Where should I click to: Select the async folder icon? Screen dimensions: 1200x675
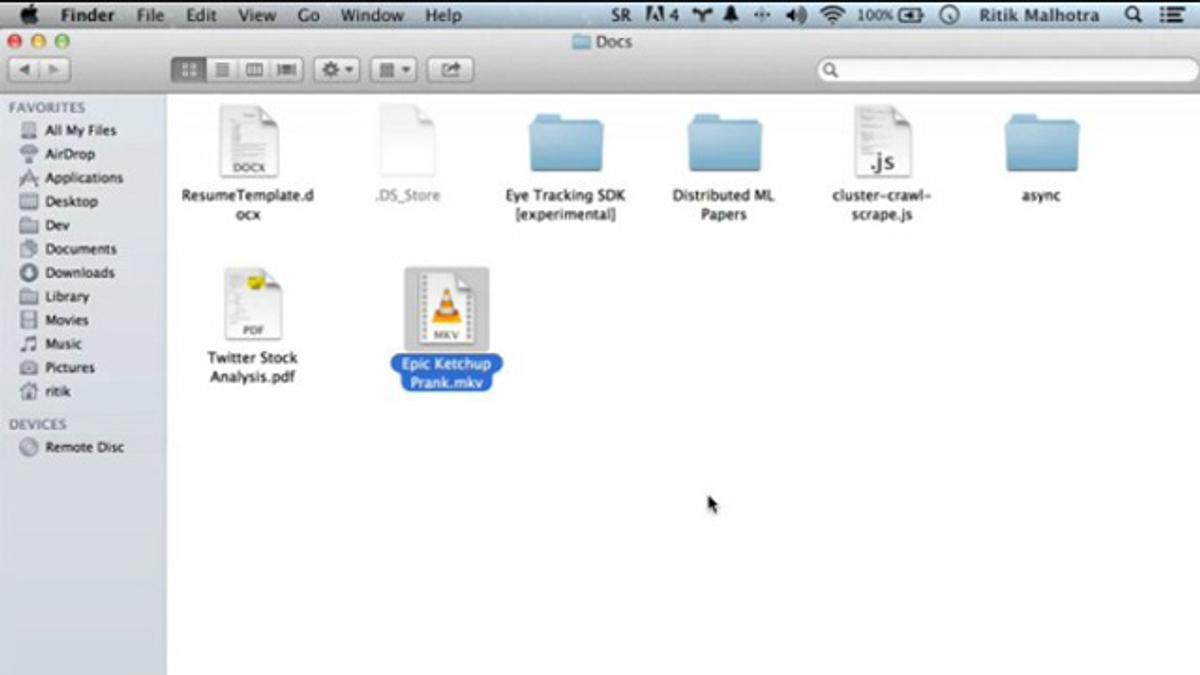[x=1042, y=143]
